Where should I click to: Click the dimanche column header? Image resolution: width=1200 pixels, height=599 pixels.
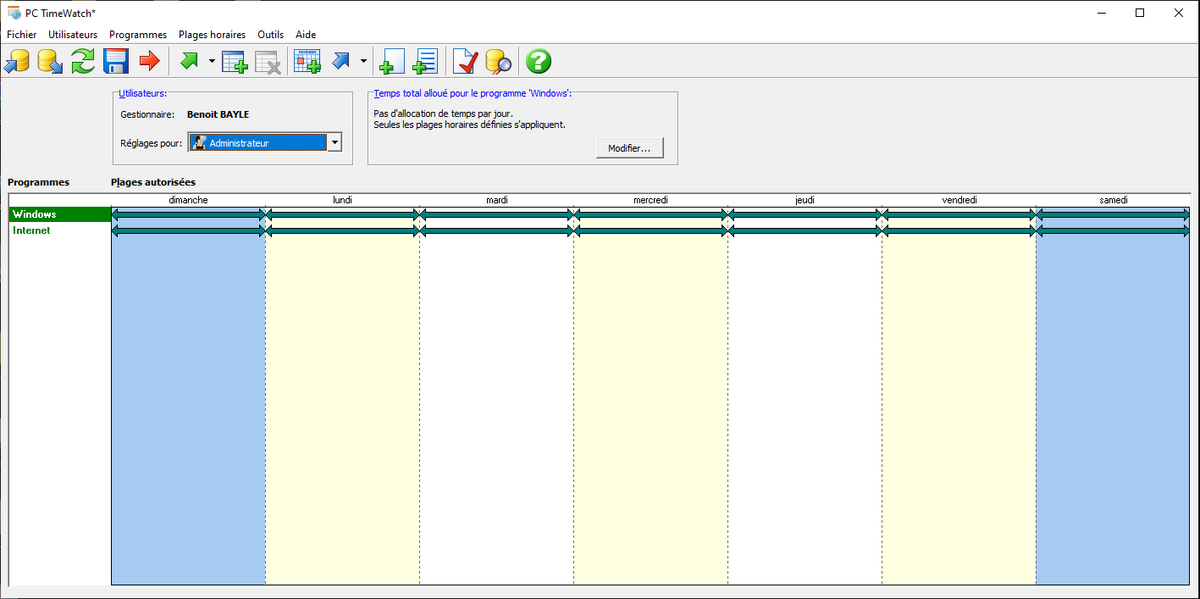pyautogui.click(x=188, y=200)
